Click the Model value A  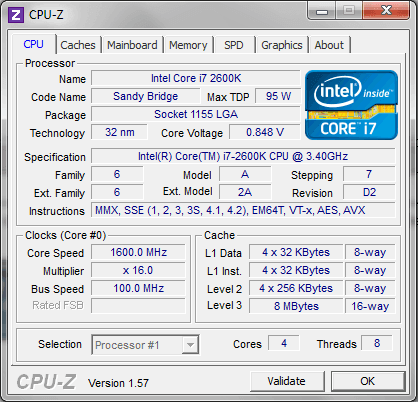pos(245,174)
